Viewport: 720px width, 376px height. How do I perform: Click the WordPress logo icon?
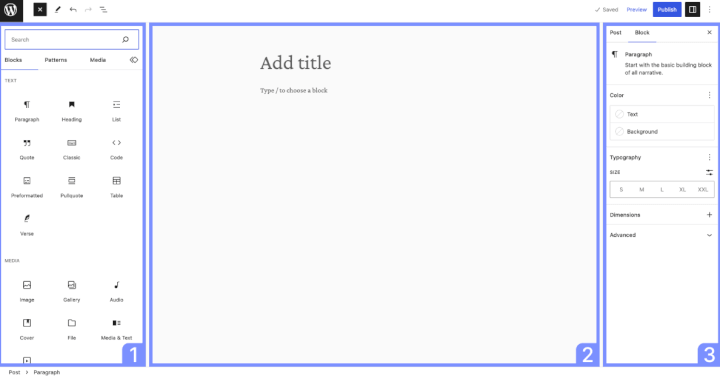click(x=11, y=10)
